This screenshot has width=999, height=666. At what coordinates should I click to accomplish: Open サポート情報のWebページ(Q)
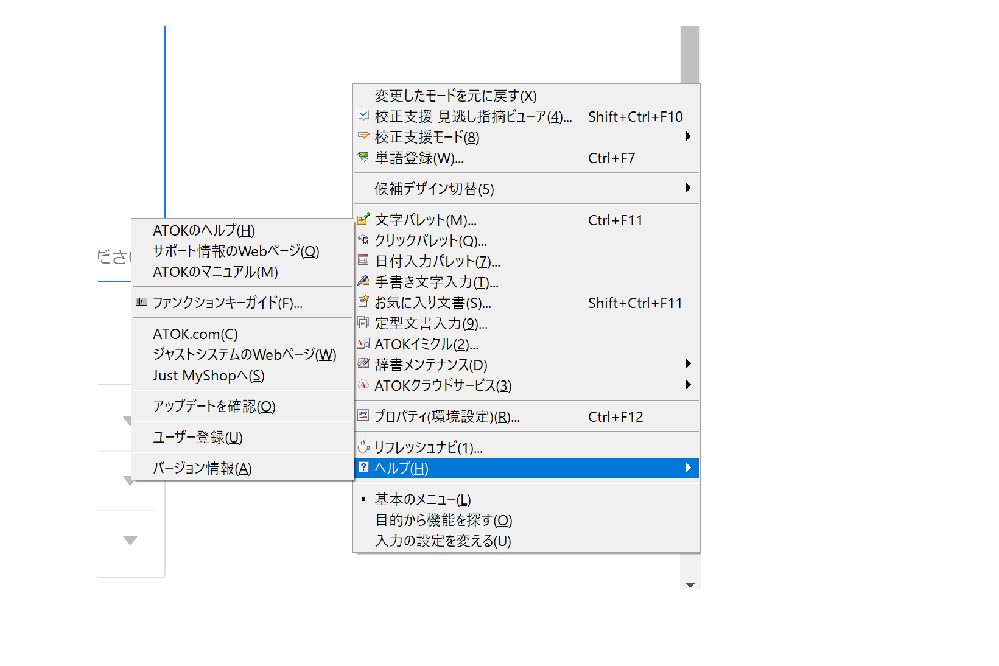coord(236,251)
